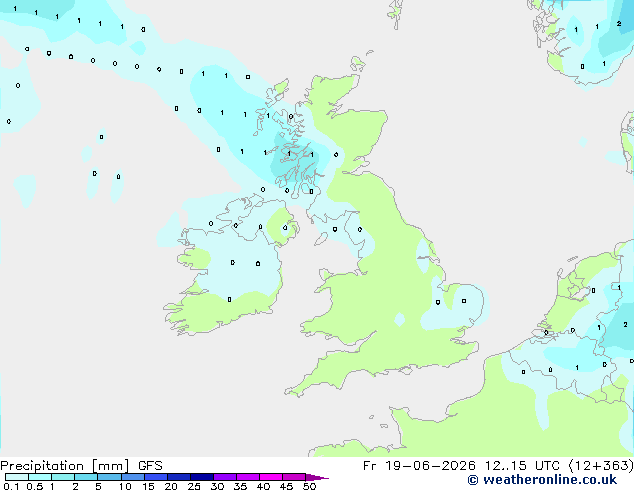This screenshot has height=490, width=634.
Task: Pick the 25–30 mm dark blue swatch
Action: click(201, 477)
